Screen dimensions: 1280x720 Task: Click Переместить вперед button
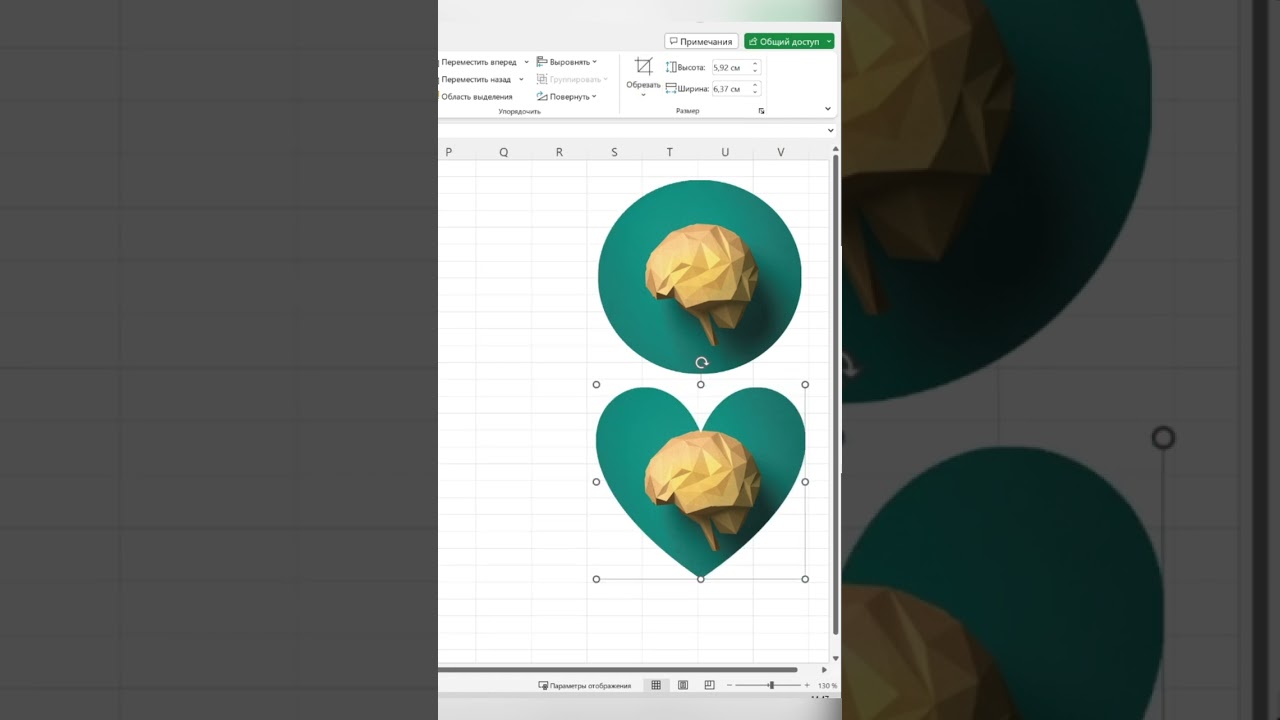click(x=478, y=62)
